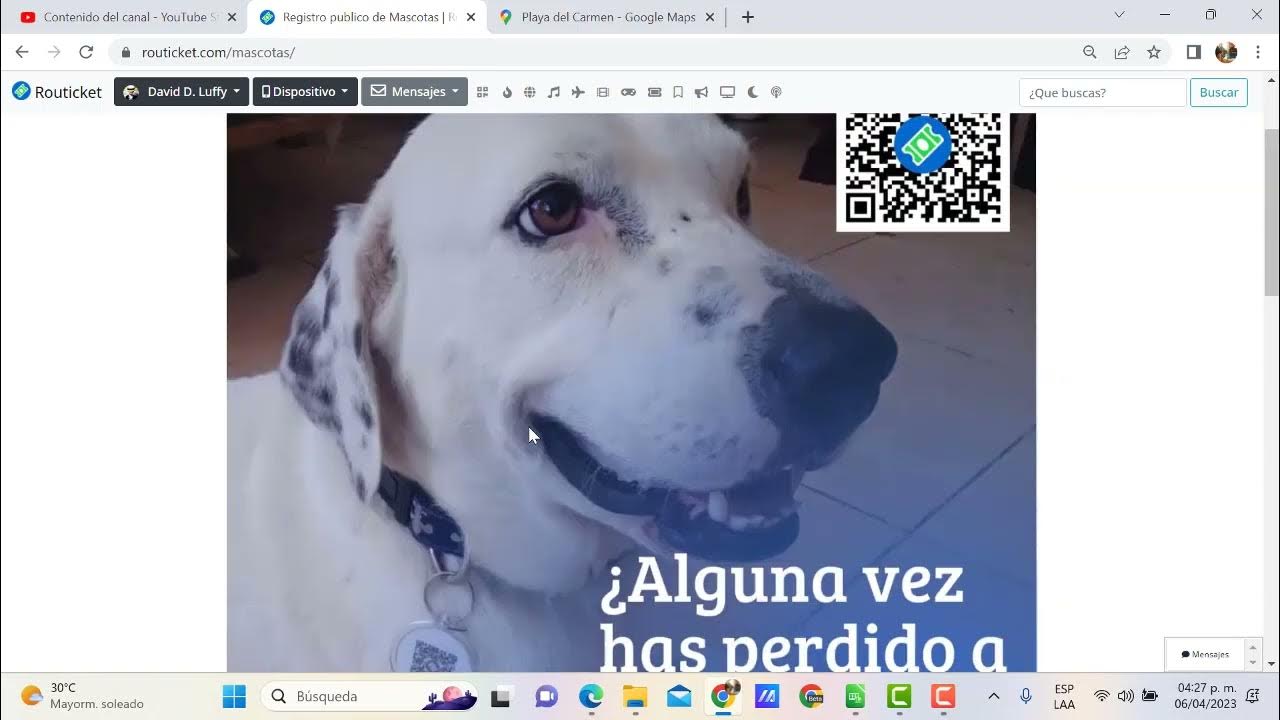Open the zoom magnifier icon in address bar

click(1090, 52)
